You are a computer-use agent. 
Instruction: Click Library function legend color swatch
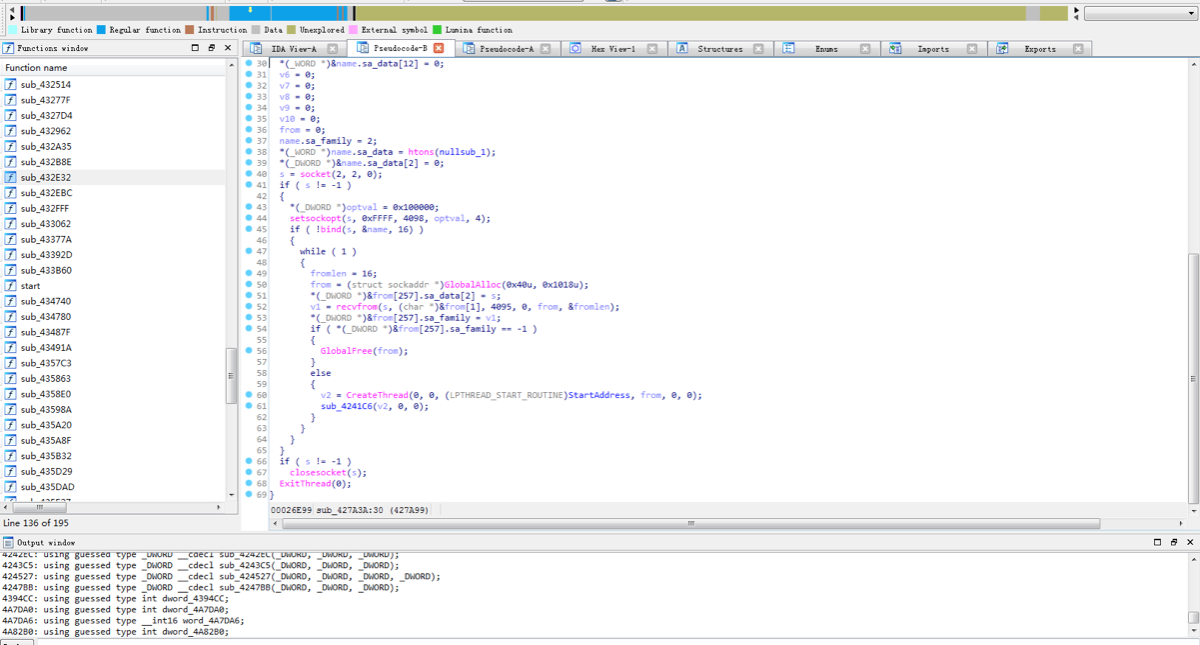click(12, 30)
